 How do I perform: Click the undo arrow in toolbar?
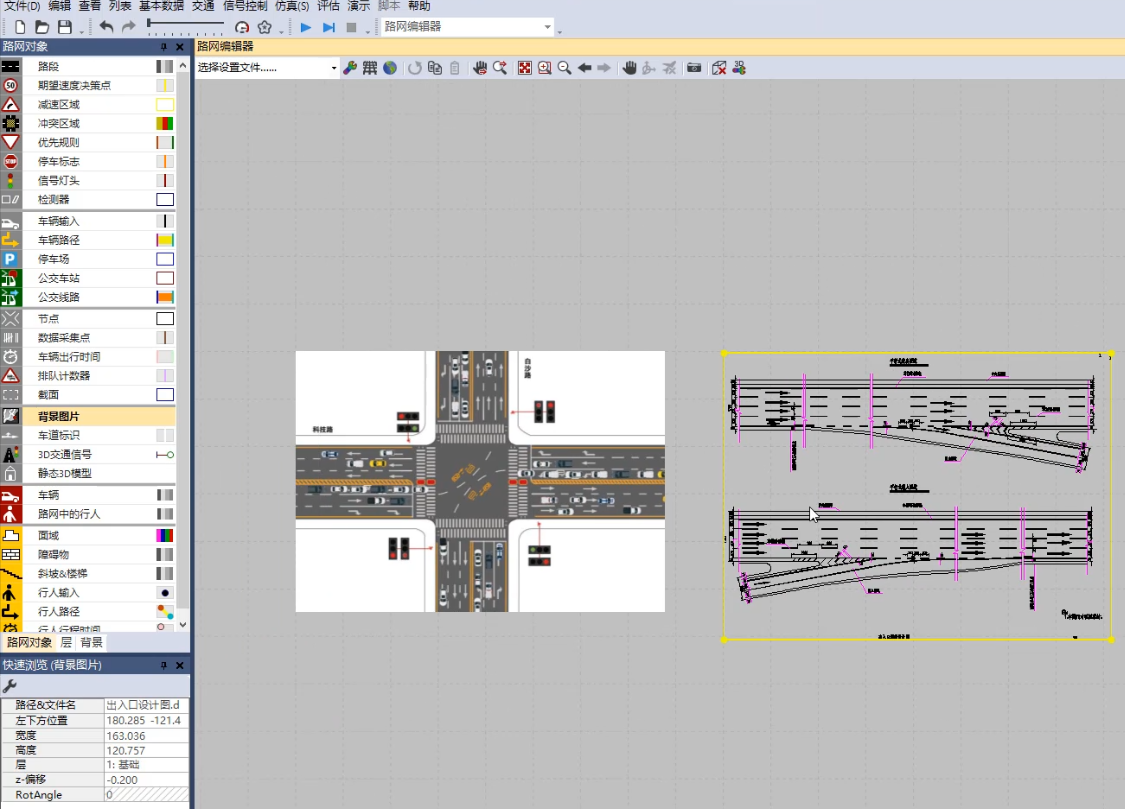[106, 27]
